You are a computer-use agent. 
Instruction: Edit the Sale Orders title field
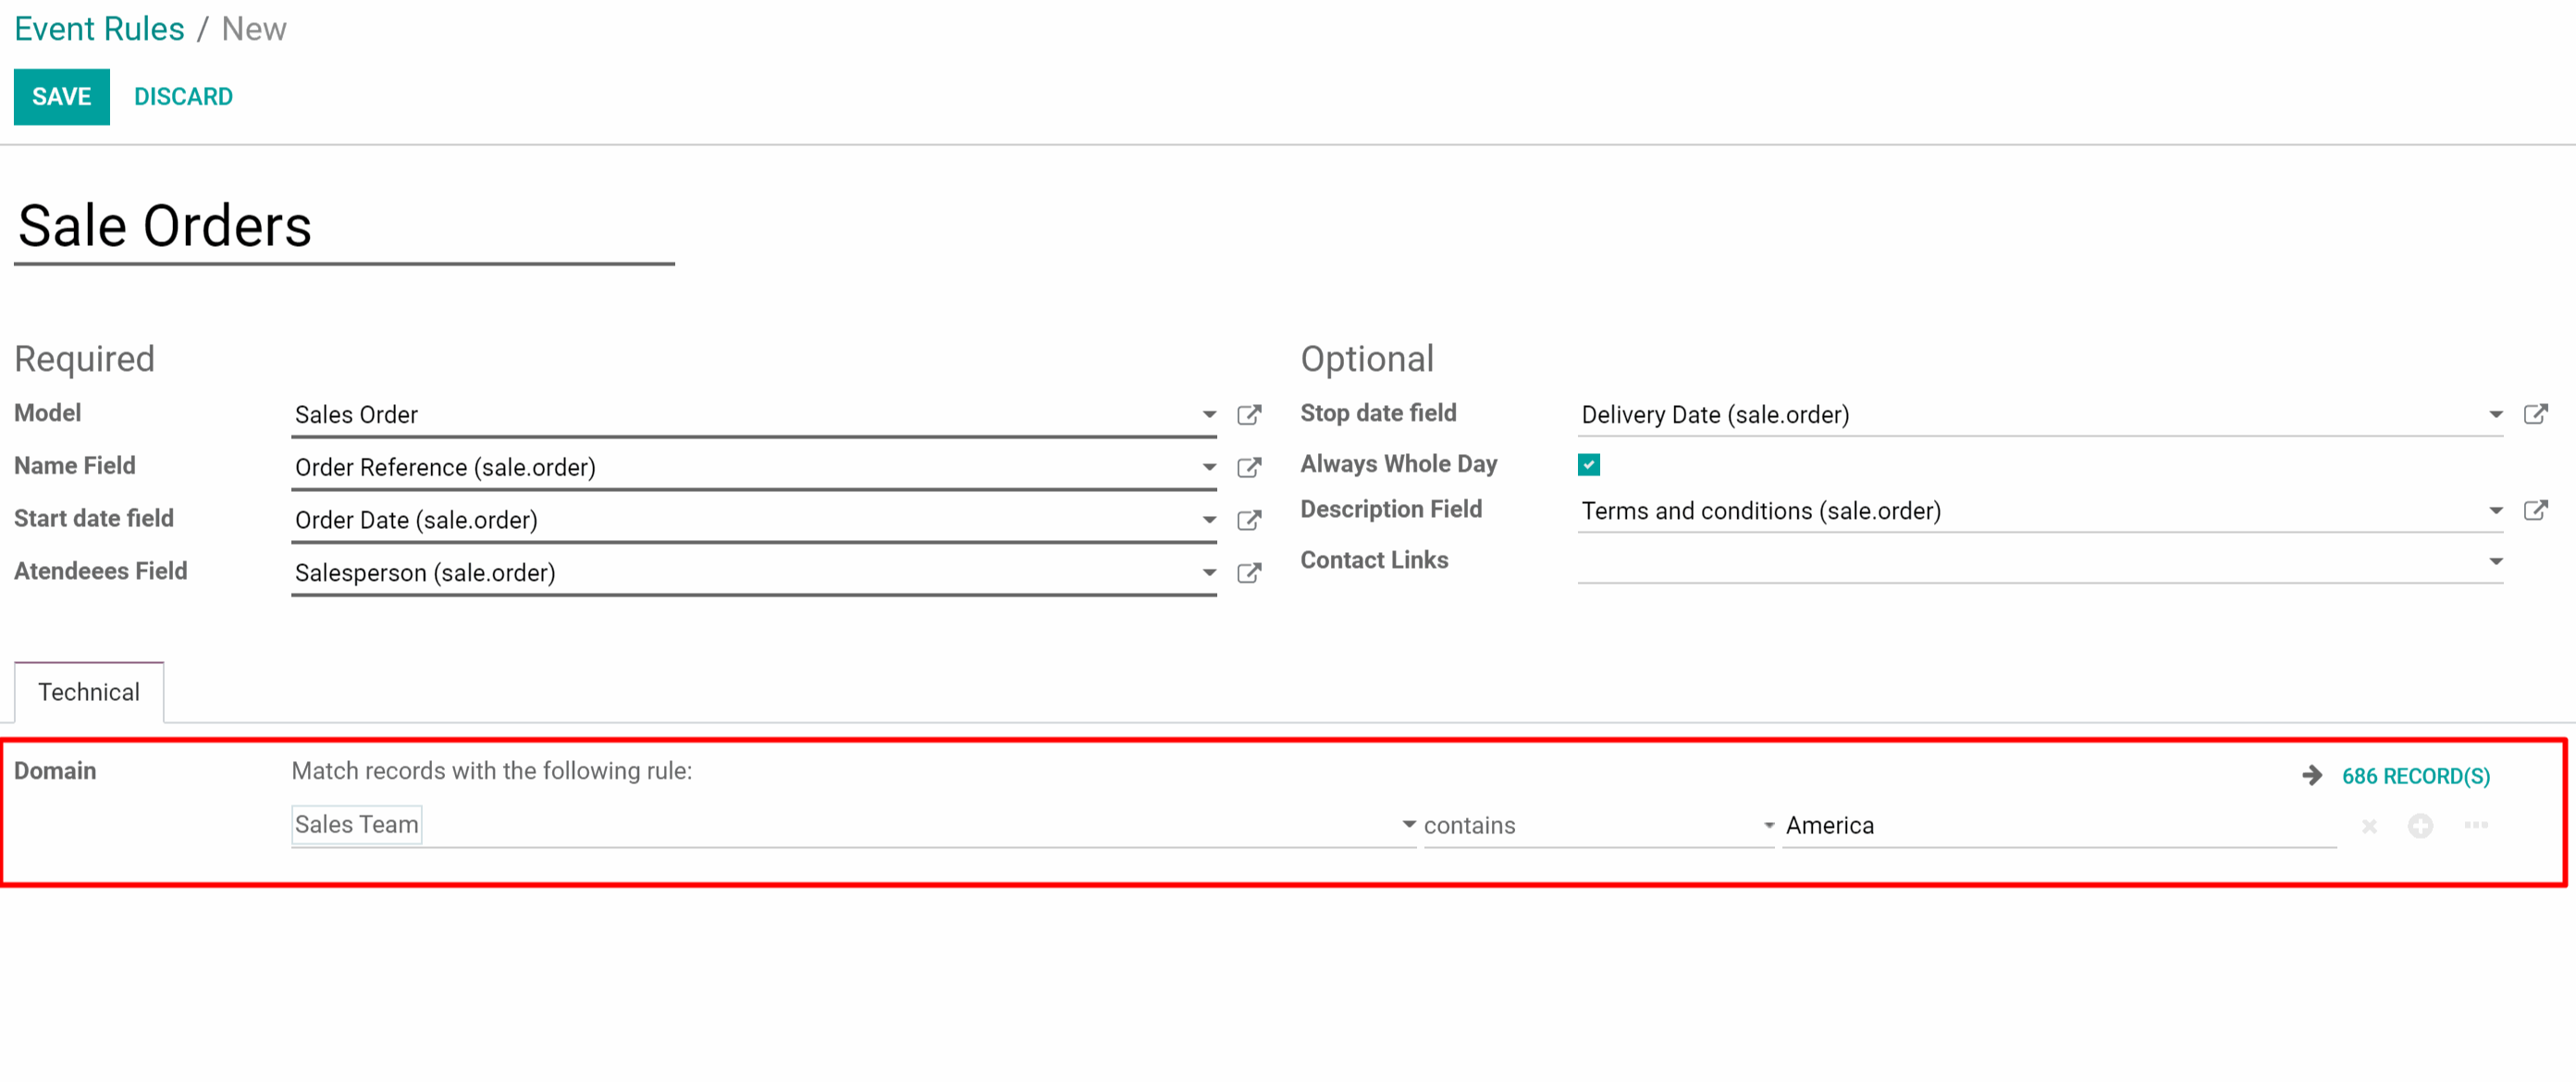(344, 227)
